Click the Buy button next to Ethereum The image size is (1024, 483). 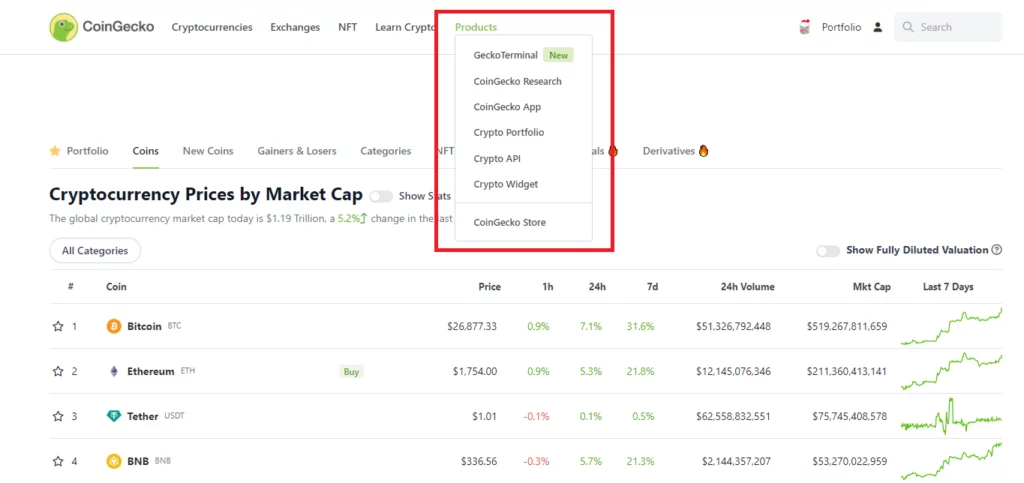351,371
